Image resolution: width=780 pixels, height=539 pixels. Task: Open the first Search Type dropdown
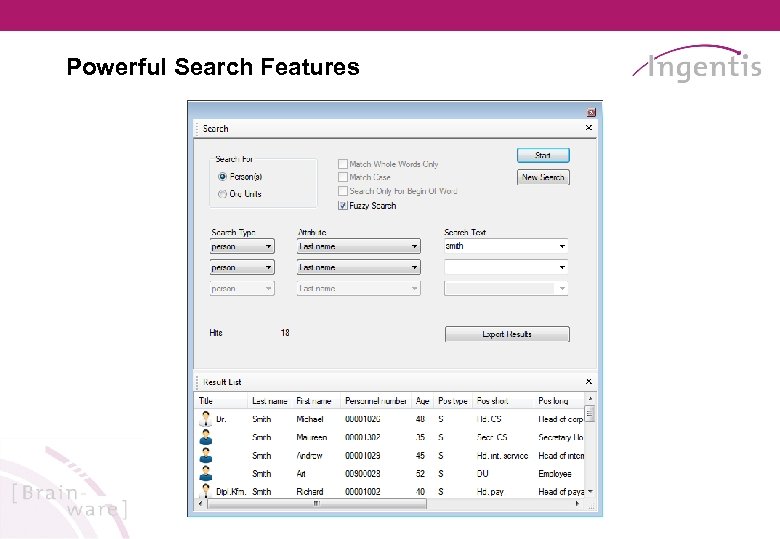click(x=242, y=247)
